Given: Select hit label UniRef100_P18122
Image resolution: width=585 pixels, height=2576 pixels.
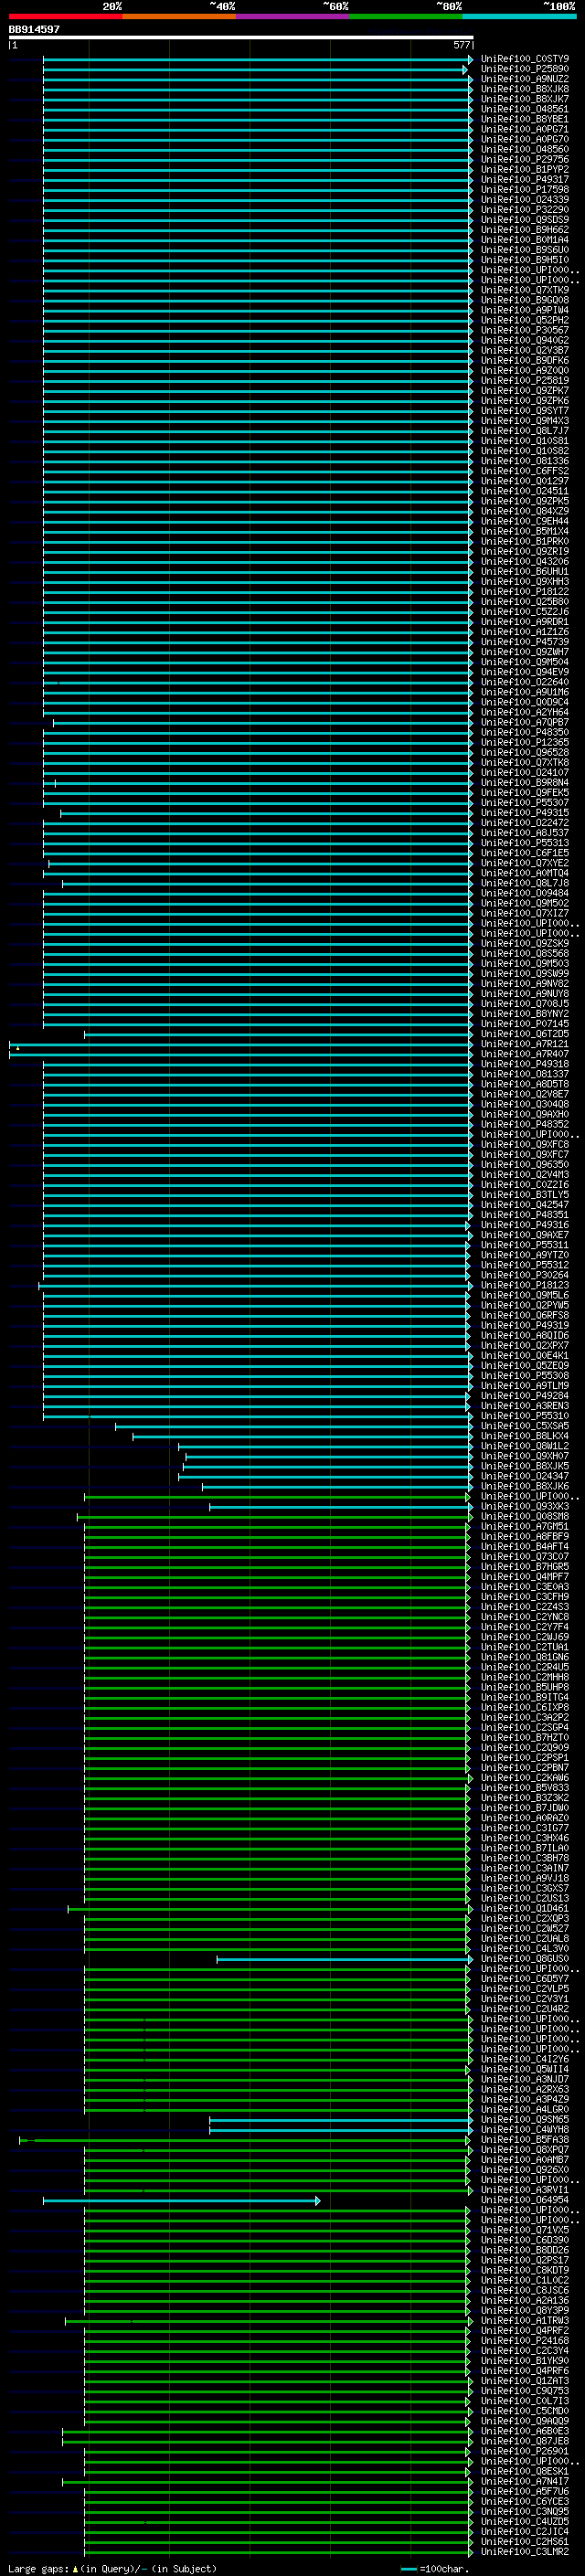Looking at the screenshot, I should (524, 592).
